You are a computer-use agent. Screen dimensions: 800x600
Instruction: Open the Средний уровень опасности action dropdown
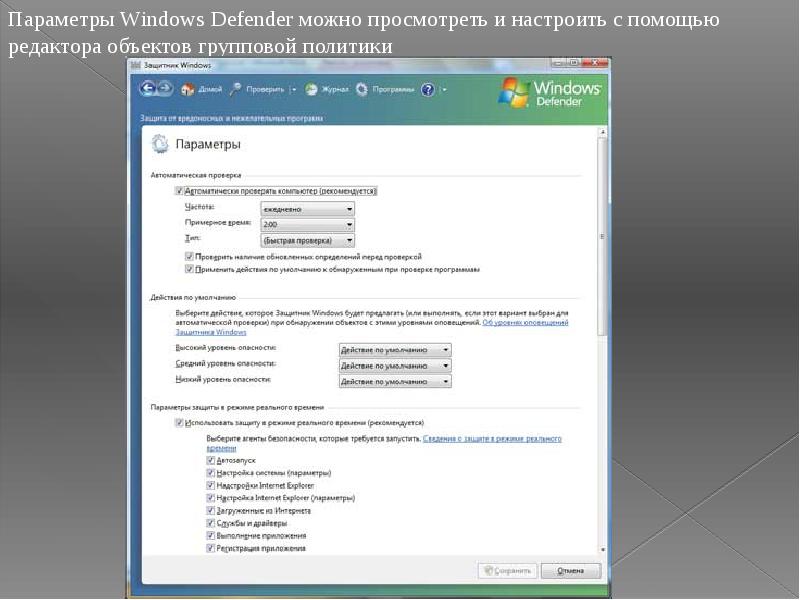(x=395, y=366)
